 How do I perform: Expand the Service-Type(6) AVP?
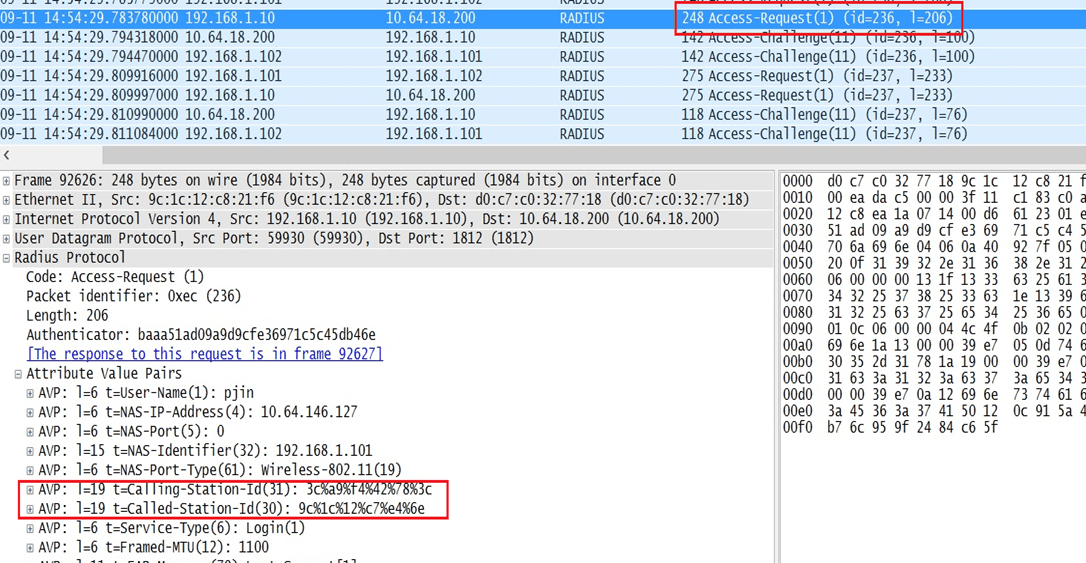tap(30, 528)
